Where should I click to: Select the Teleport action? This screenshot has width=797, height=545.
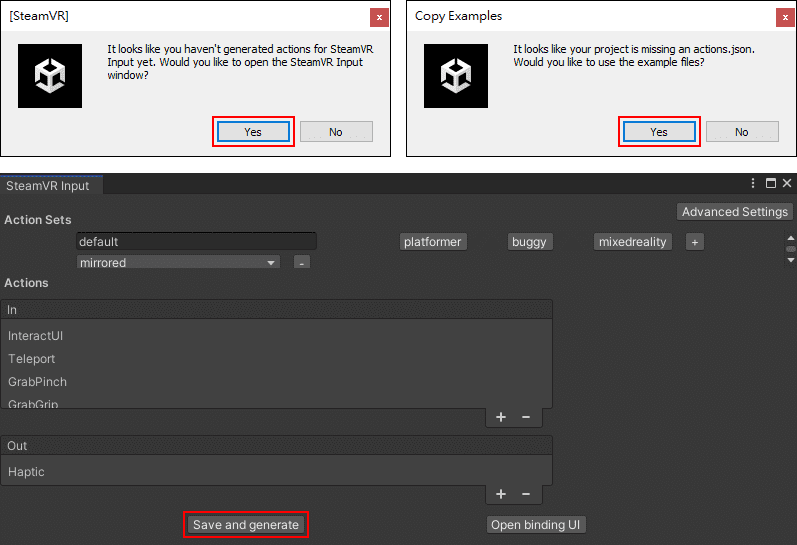click(x=32, y=359)
